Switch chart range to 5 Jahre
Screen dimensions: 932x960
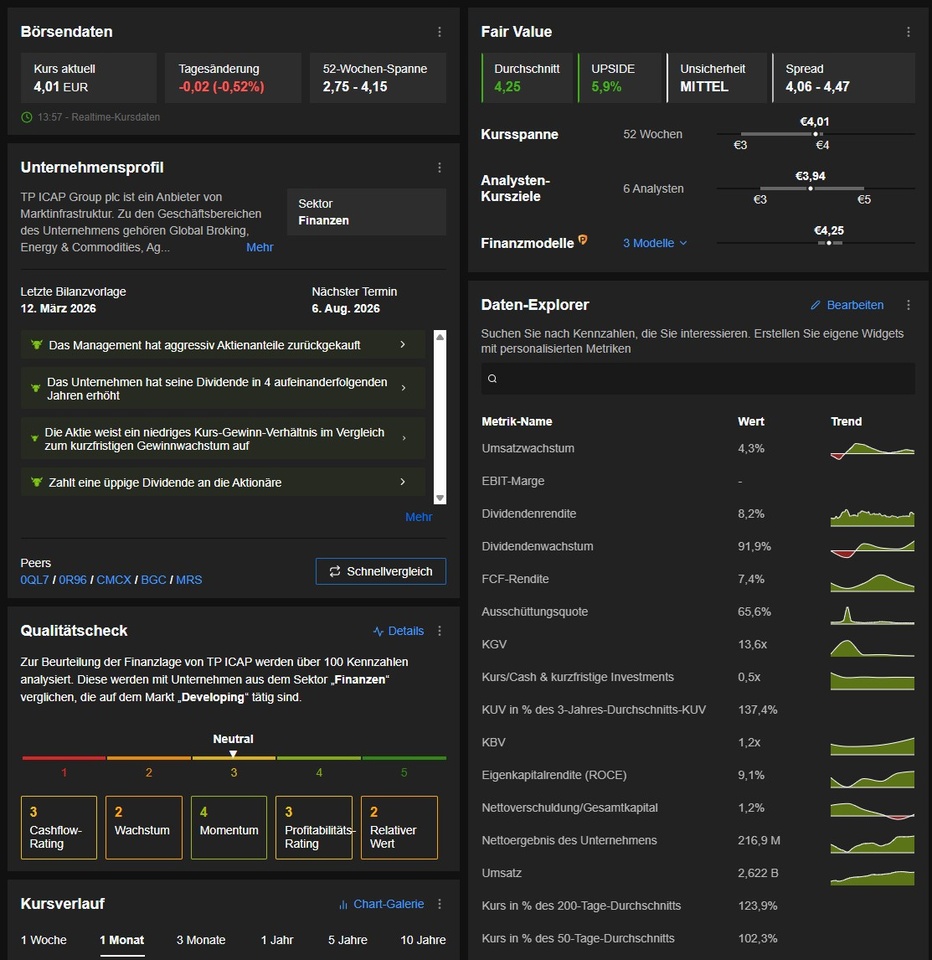347,940
